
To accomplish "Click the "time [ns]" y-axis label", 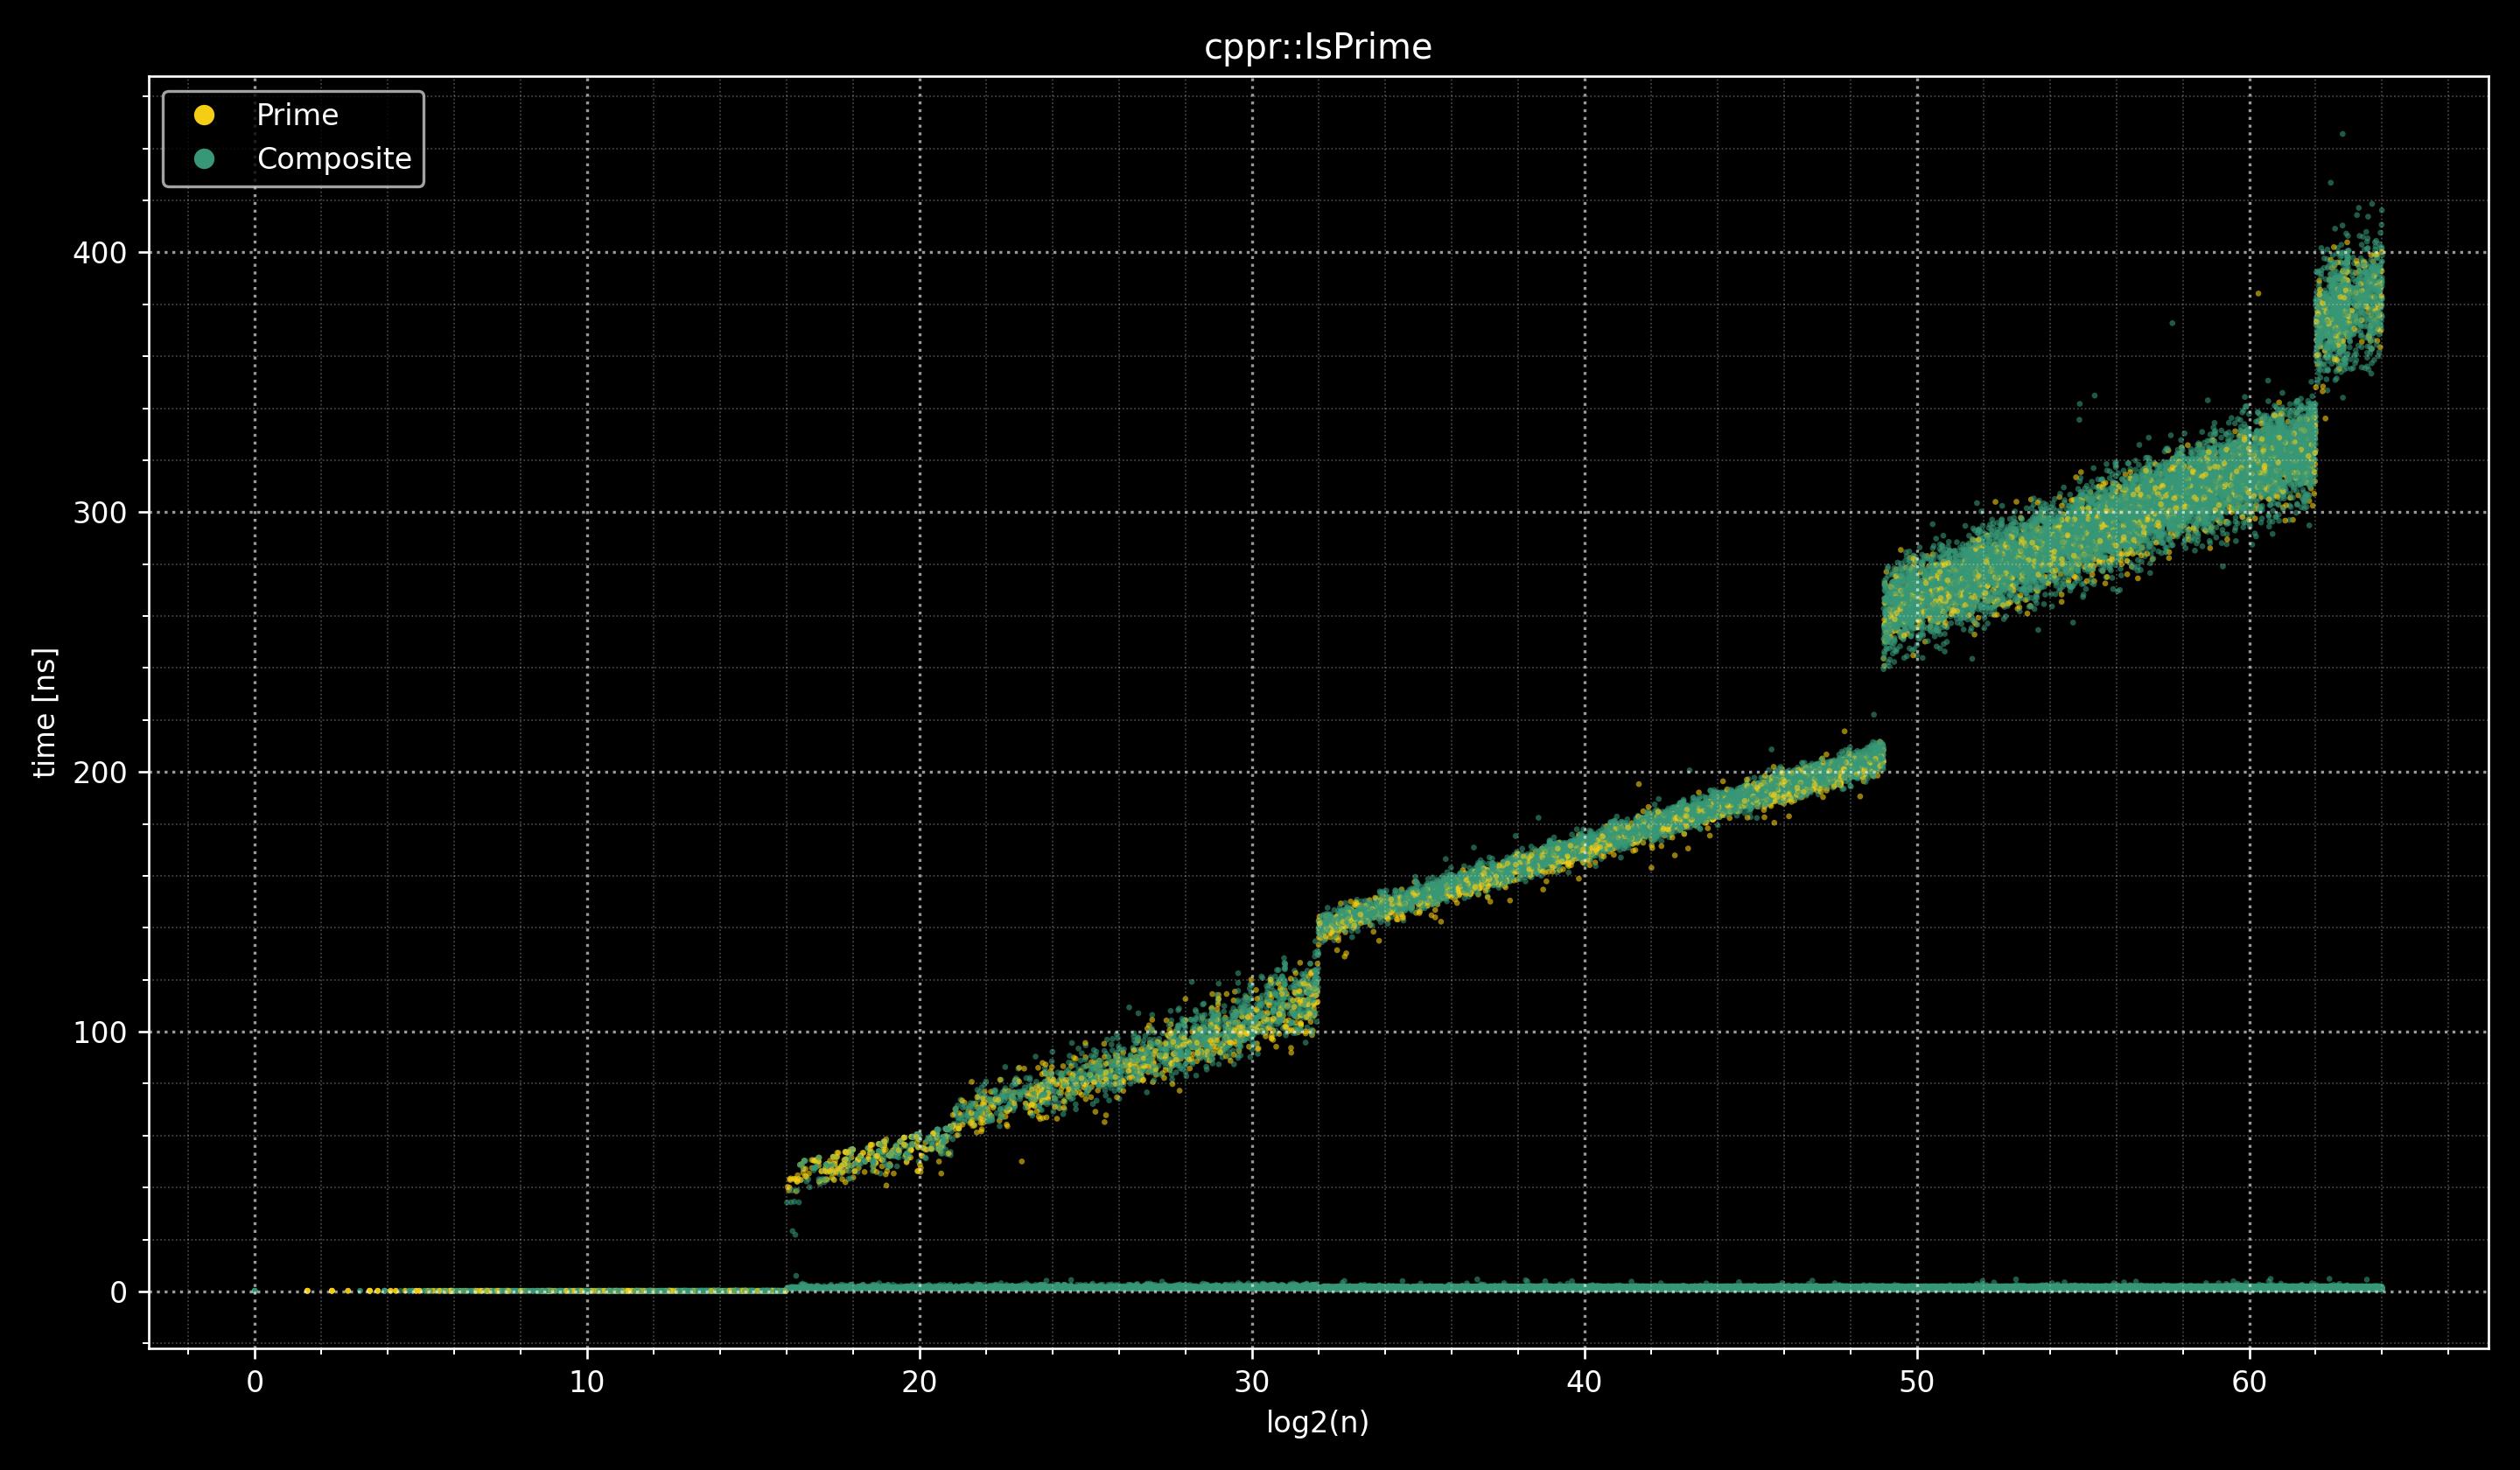I will [x=45, y=711].
